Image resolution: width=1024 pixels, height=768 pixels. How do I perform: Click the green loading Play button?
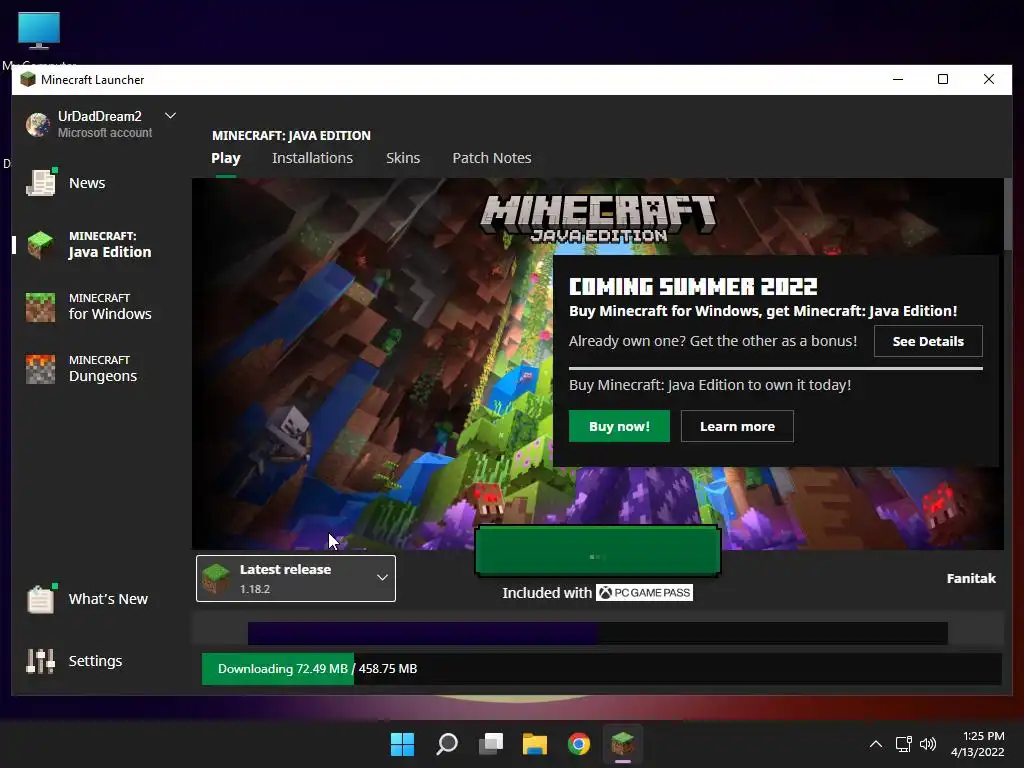pyautogui.click(x=598, y=552)
